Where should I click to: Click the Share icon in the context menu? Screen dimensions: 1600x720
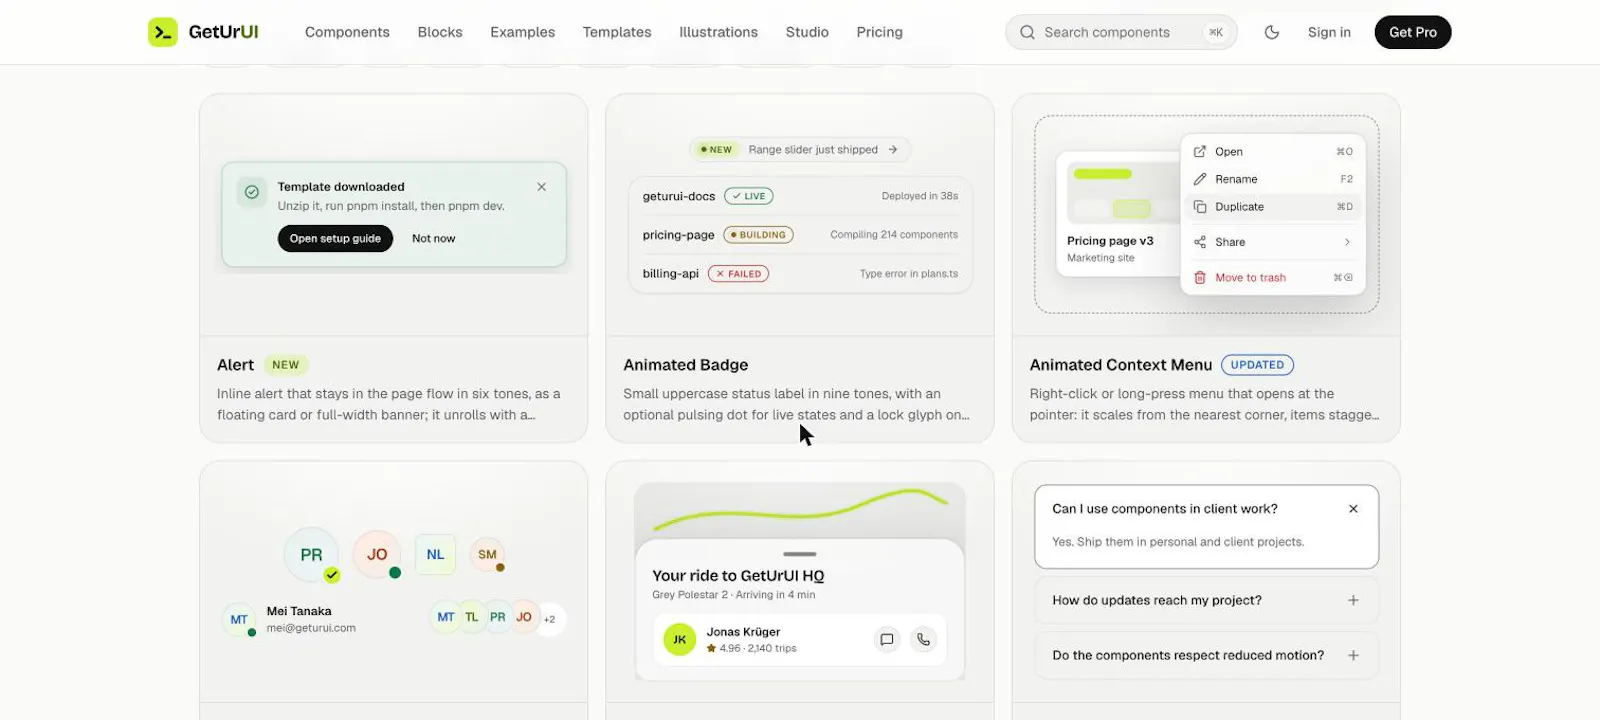tap(1200, 242)
